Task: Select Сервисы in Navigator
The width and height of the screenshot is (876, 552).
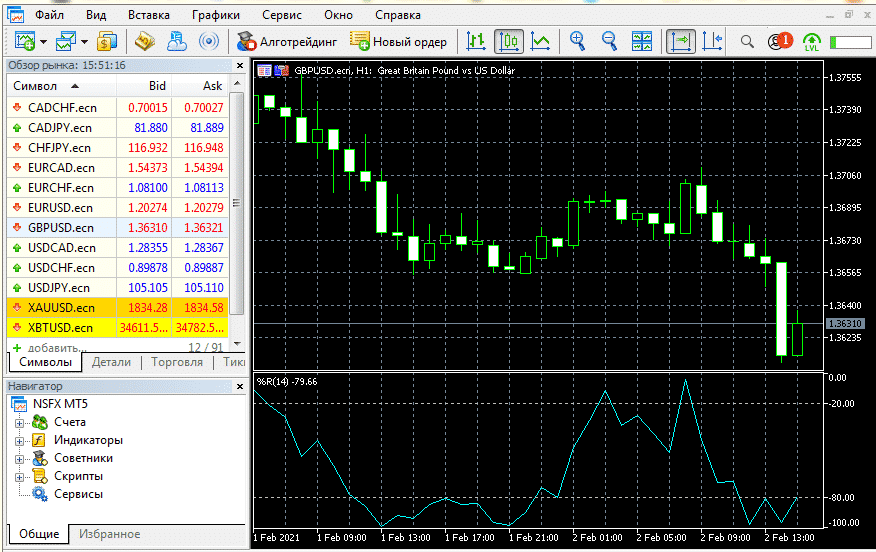Action: (x=78, y=494)
